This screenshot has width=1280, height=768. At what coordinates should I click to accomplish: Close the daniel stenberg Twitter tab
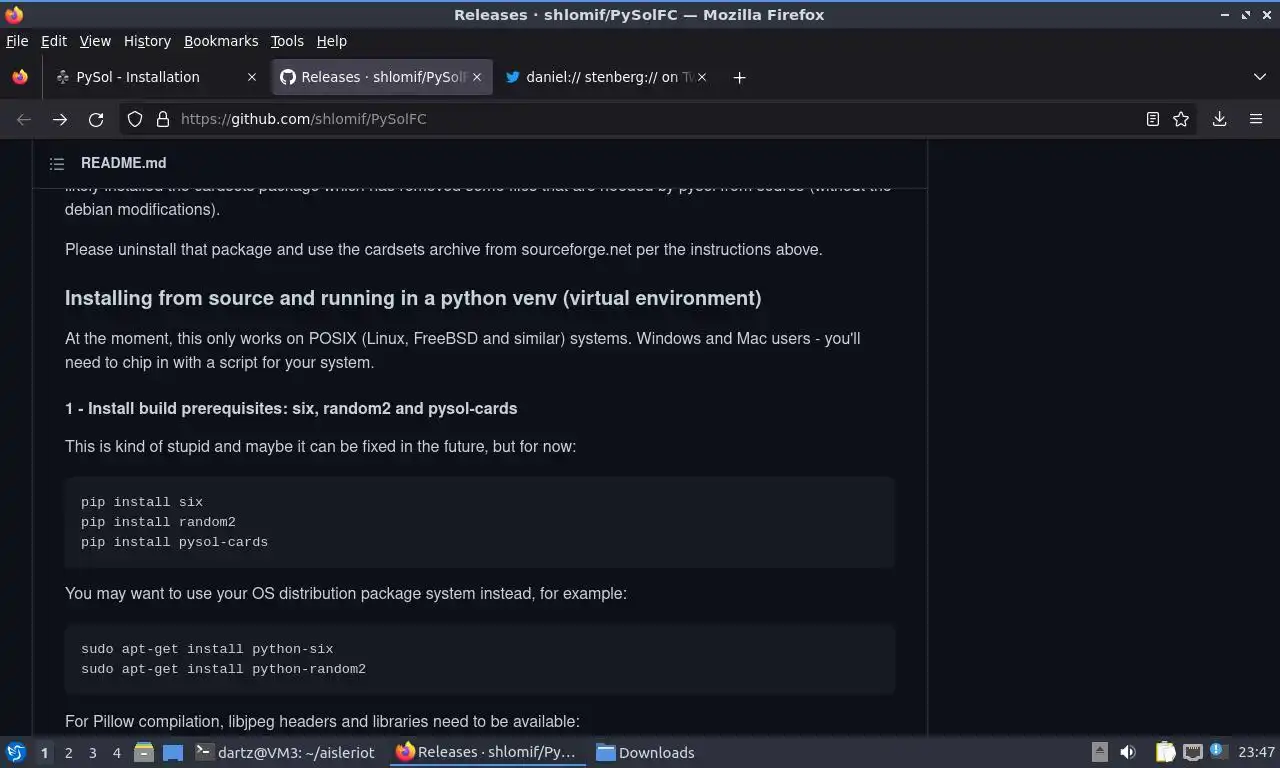(x=701, y=77)
